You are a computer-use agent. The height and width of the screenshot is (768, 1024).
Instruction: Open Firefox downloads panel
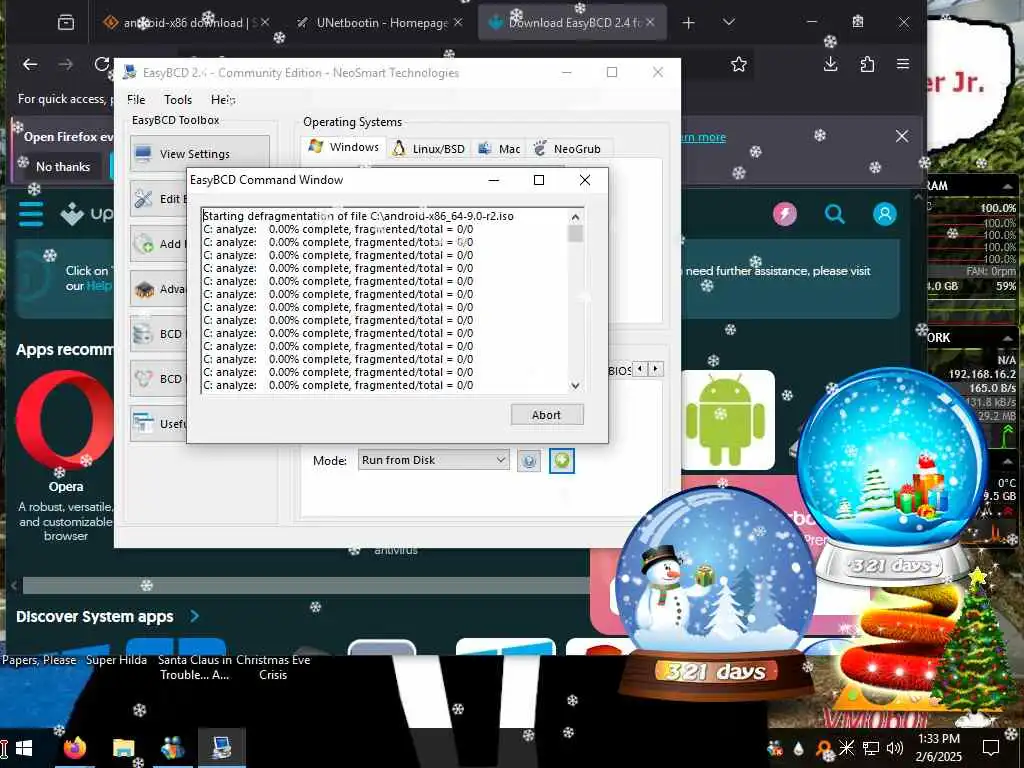coord(831,64)
